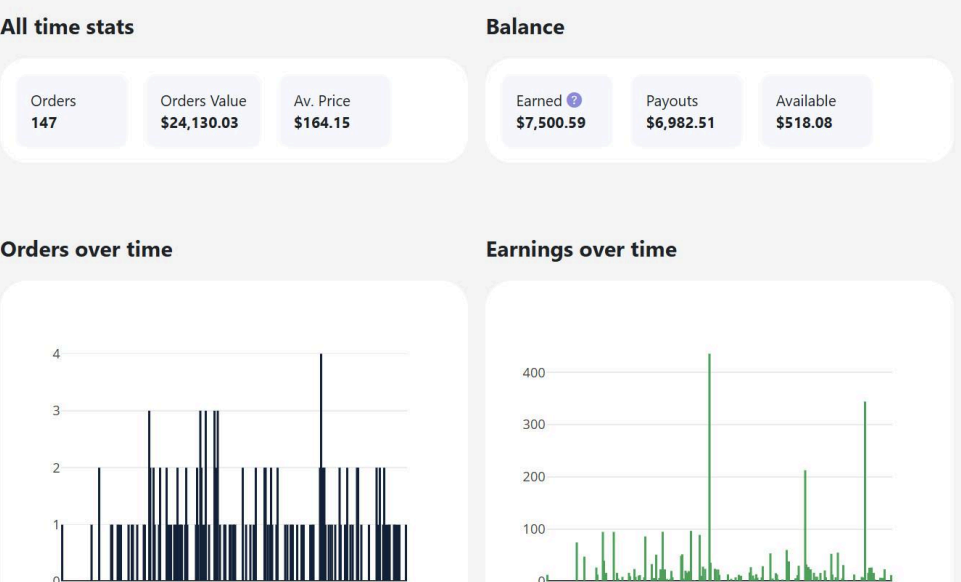Click the Available balance card

click(x=816, y=111)
